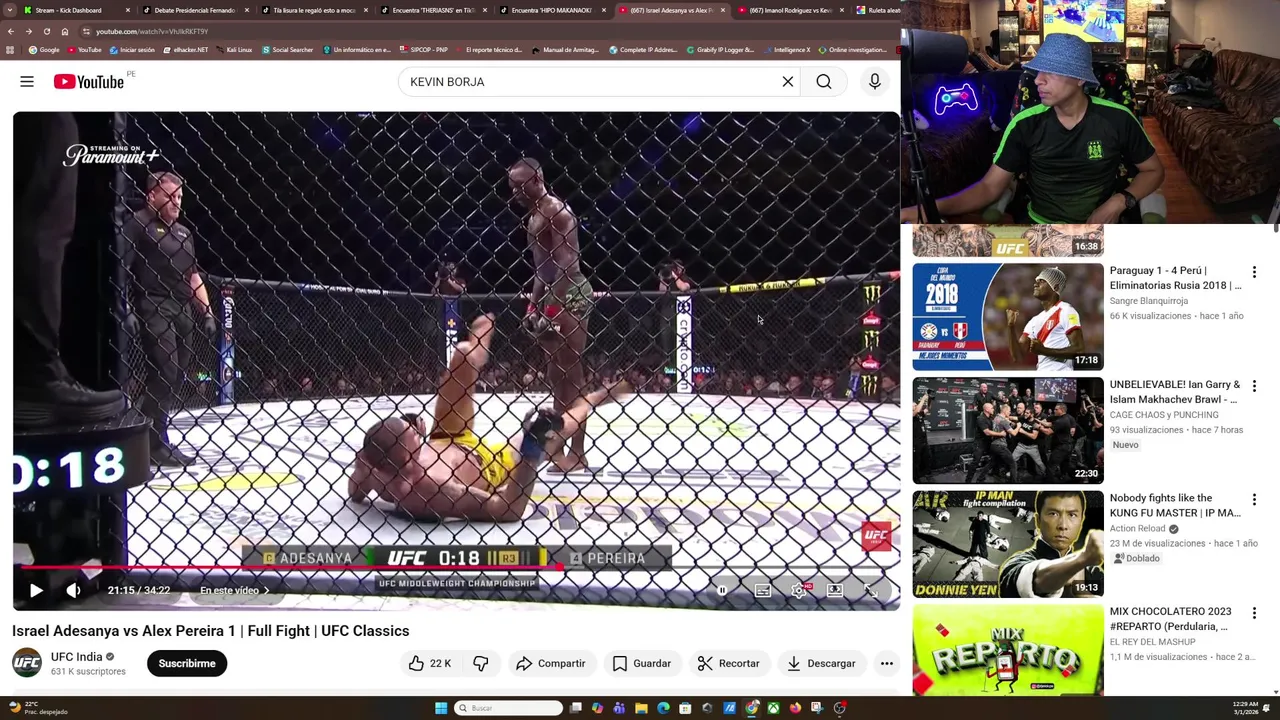Open the Google bookmark

[44, 50]
